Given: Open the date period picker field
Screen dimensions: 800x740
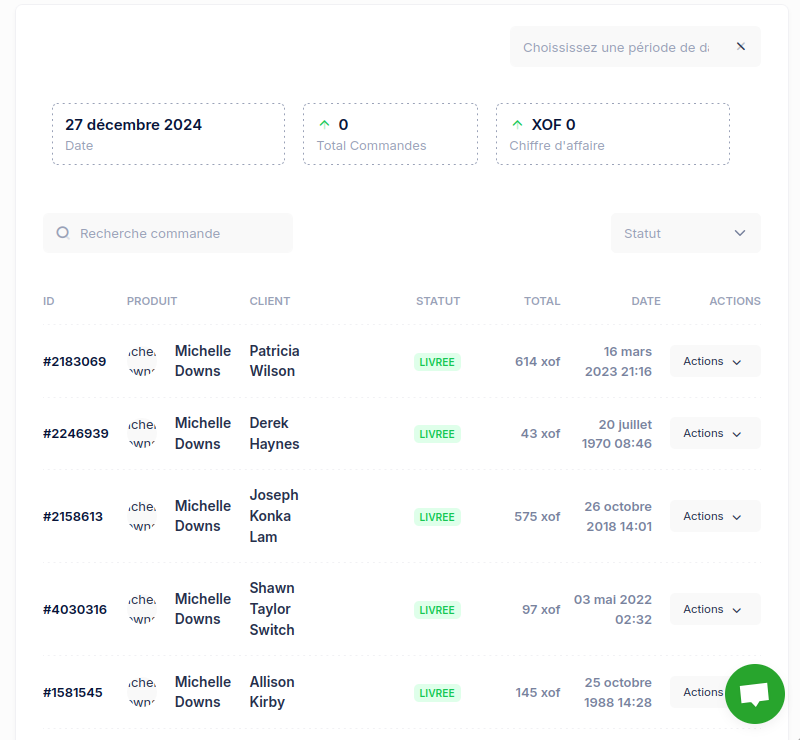Looking at the screenshot, I should [616, 47].
